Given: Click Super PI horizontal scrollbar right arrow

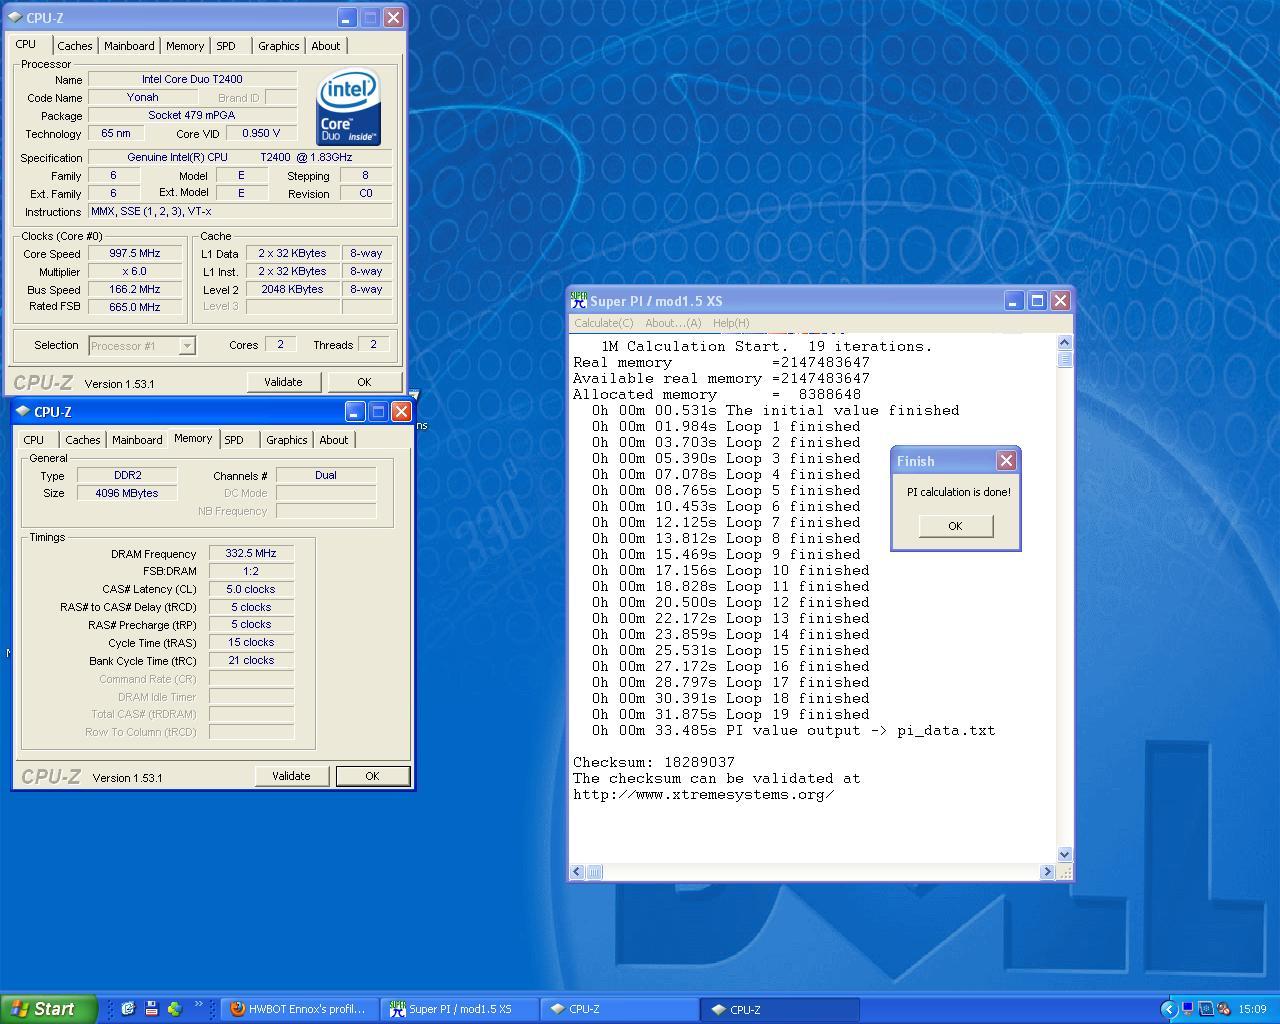Looking at the screenshot, I should [x=1048, y=872].
